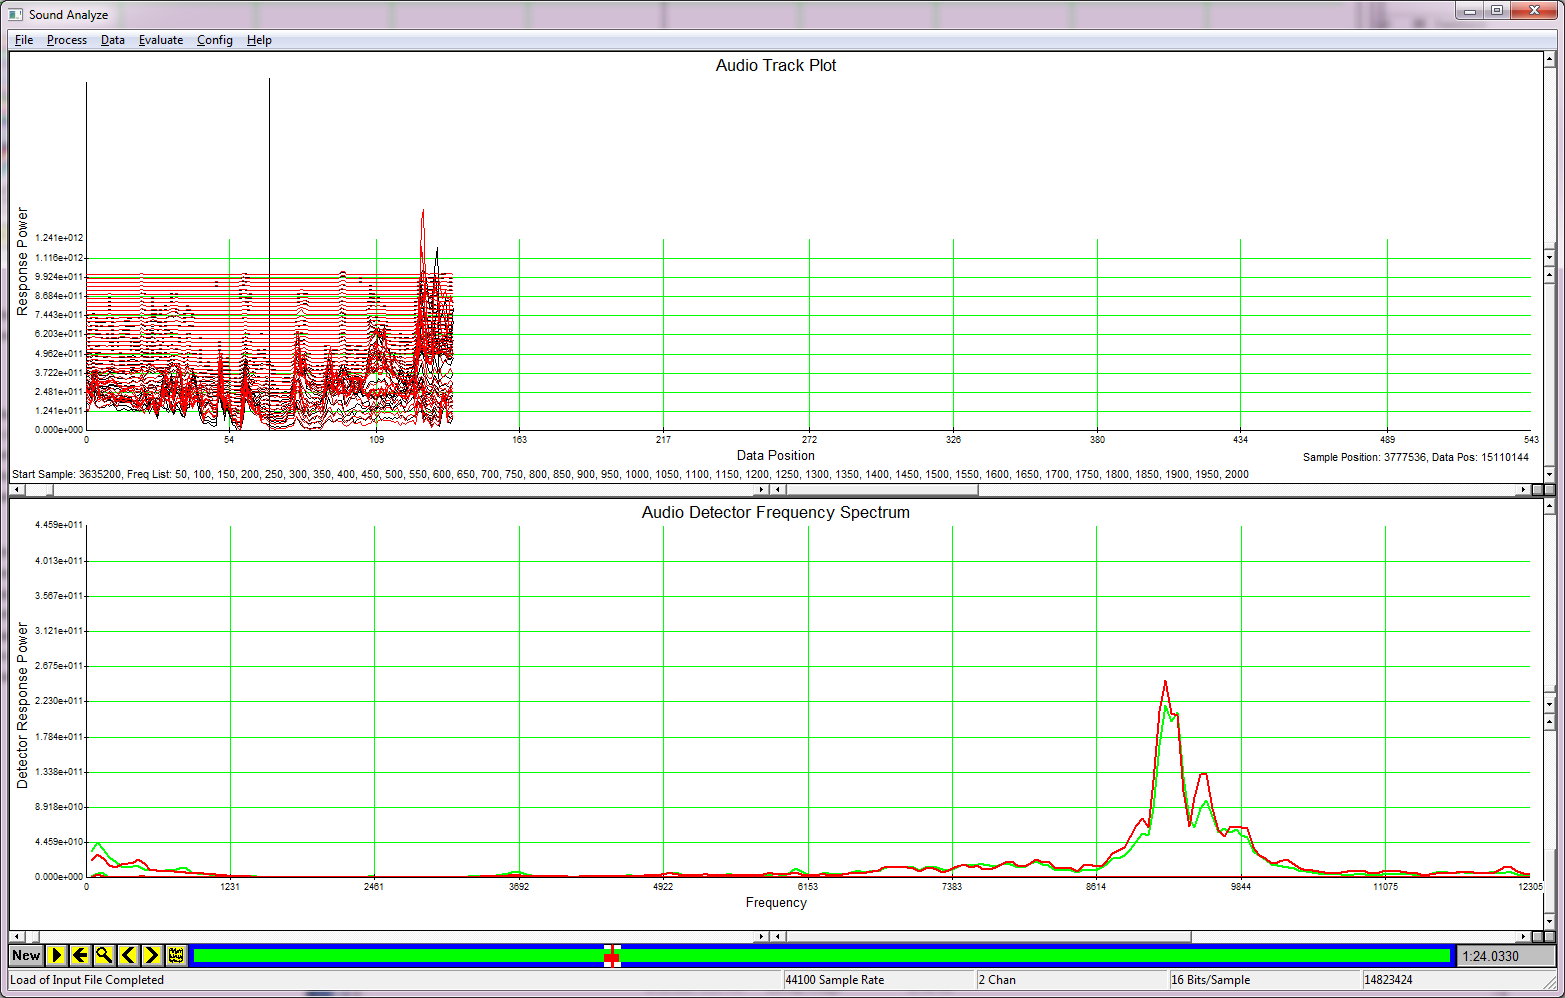The image size is (1565, 998).
Task: Click the red position marker on the timeline
Action: (x=612, y=958)
